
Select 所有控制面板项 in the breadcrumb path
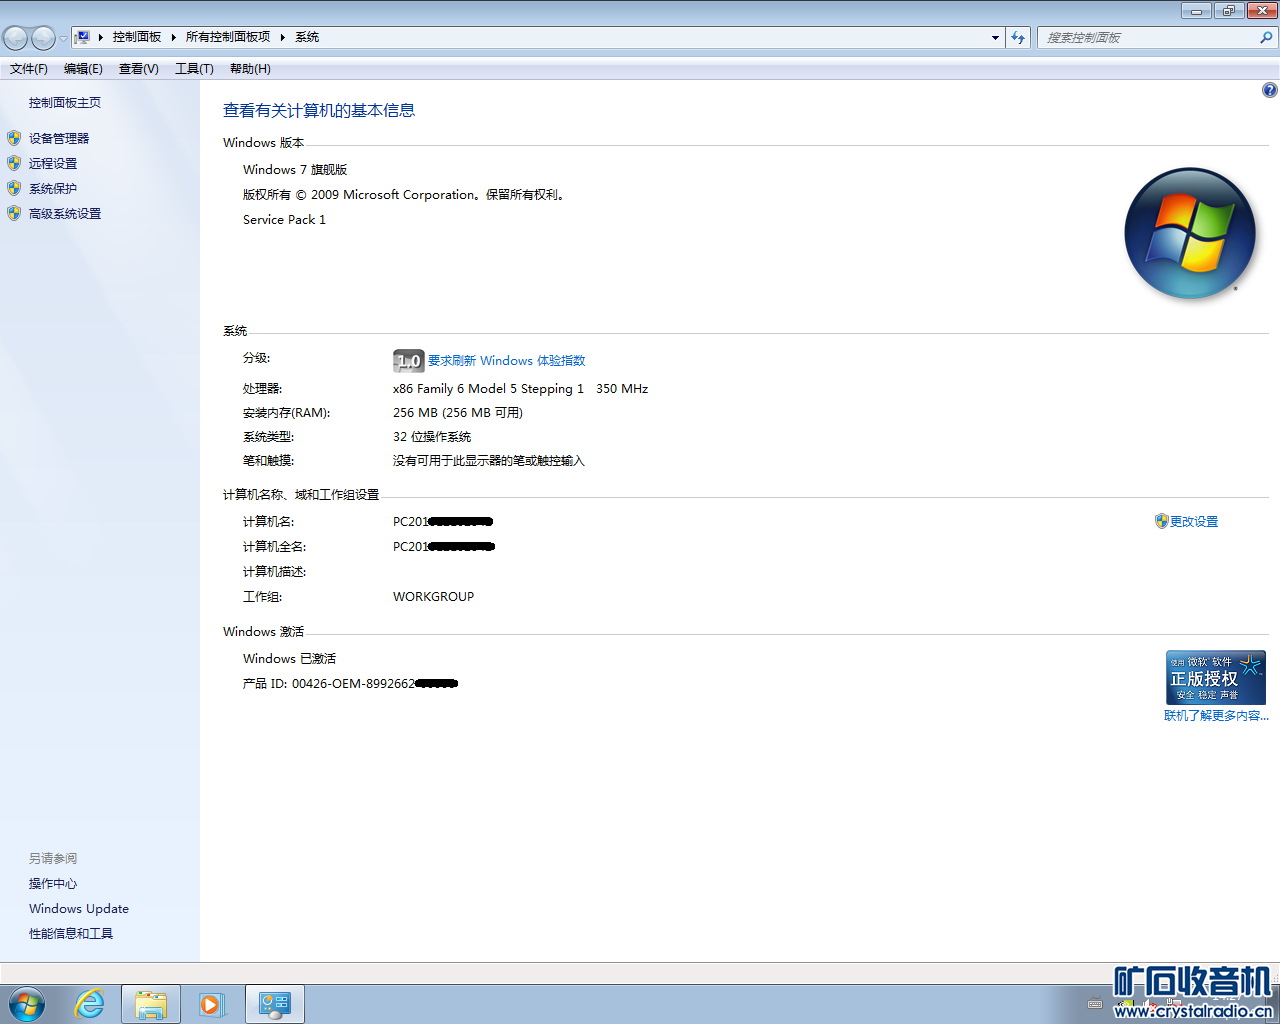pyautogui.click(x=228, y=37)
